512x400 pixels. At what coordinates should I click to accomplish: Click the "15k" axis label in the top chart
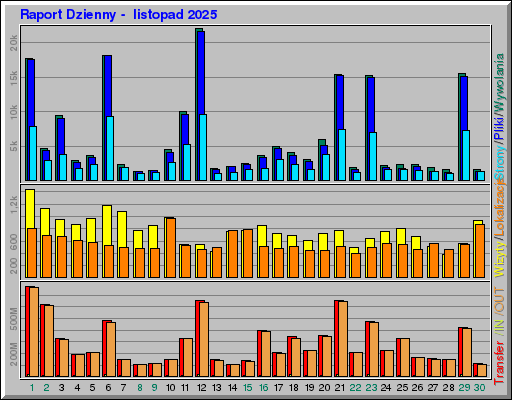(x=14, y=78)
